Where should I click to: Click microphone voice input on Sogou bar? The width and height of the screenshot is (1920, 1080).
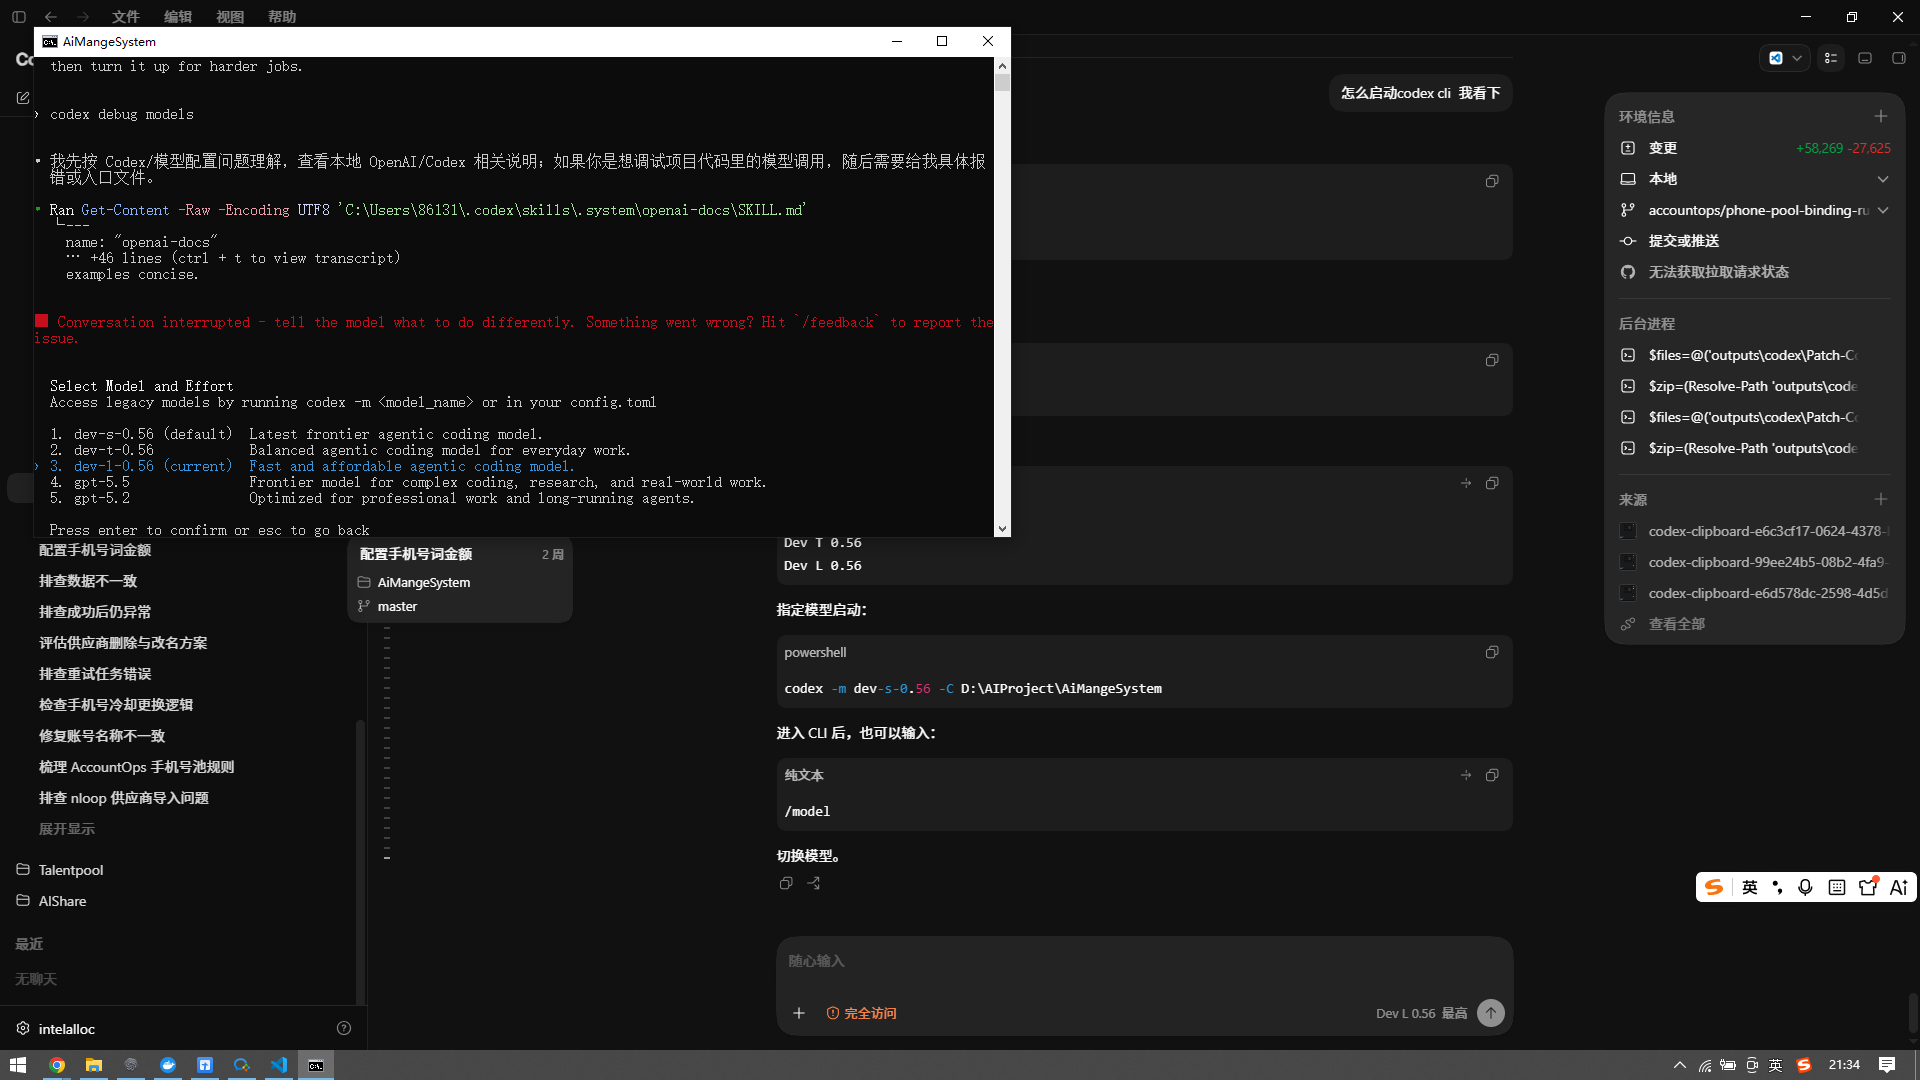(1805, 887)
